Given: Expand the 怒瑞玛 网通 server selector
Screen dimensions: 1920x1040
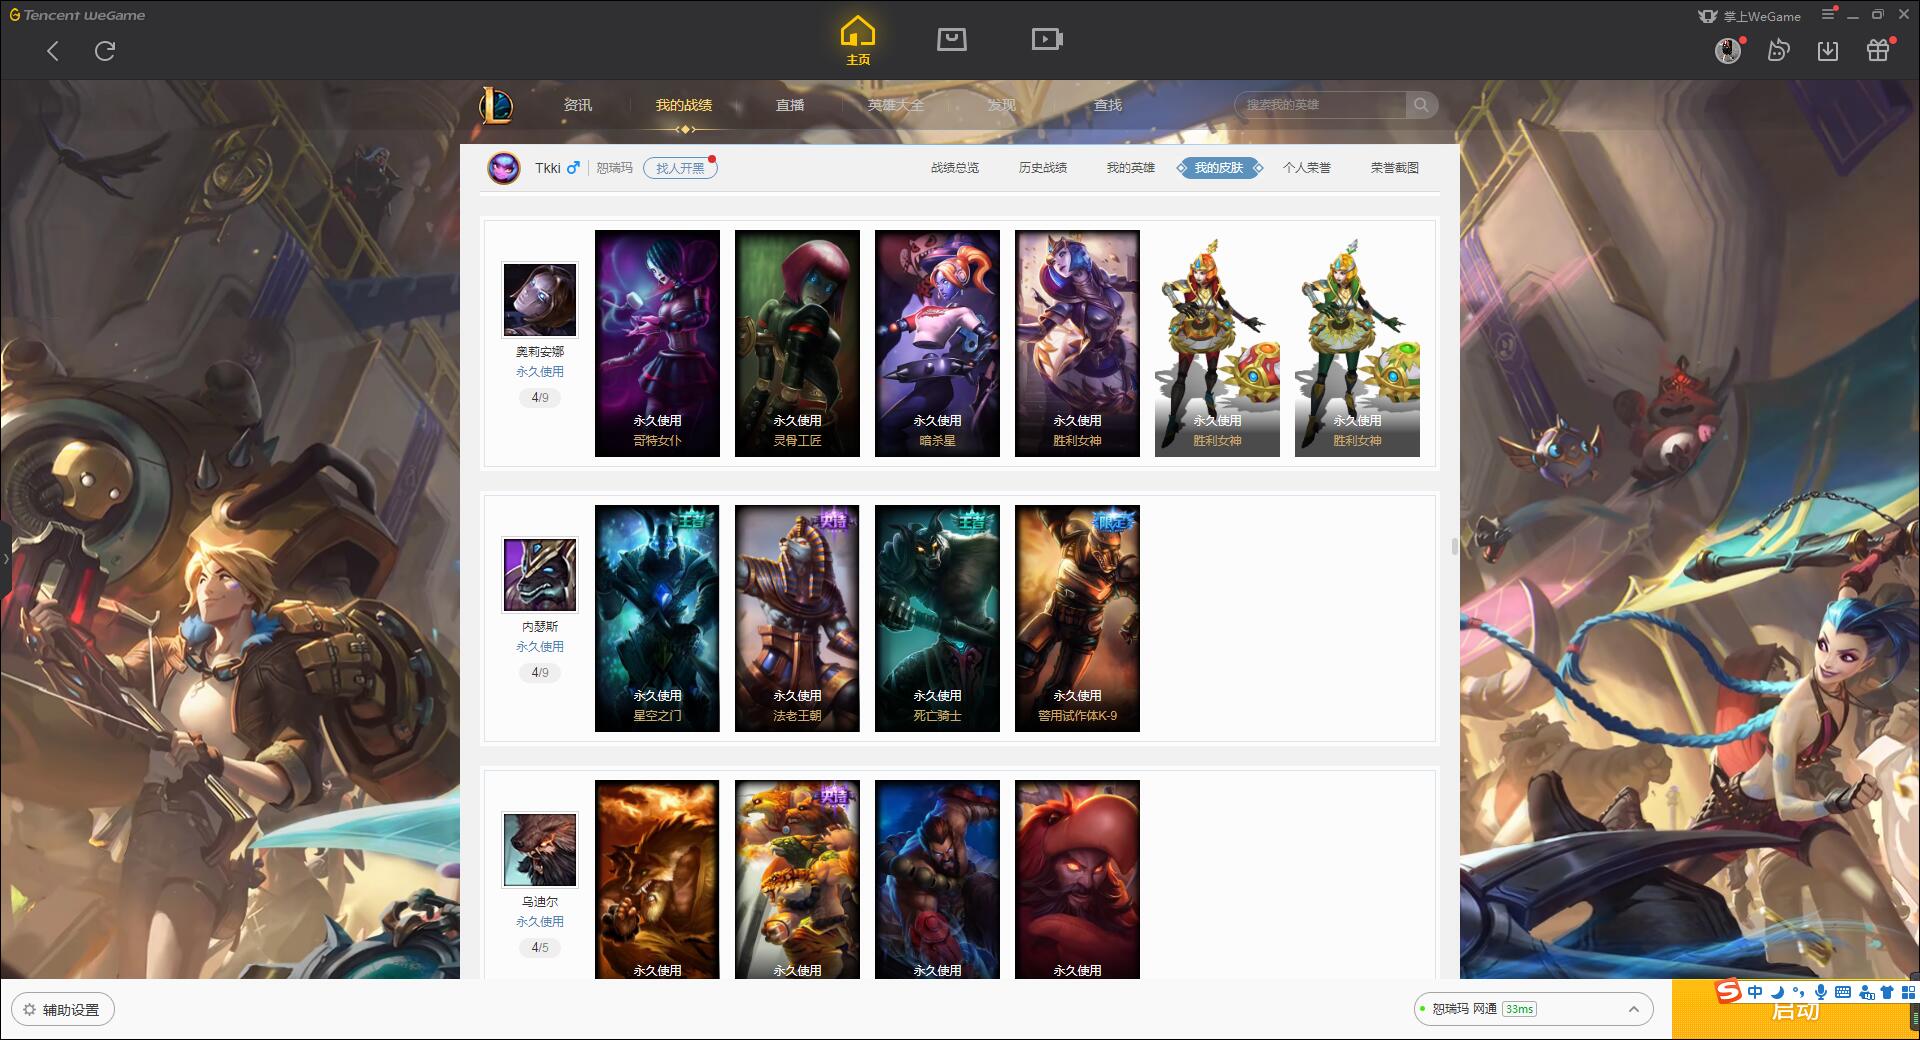Looking at the screenshot, I should pos(1532,1009).
